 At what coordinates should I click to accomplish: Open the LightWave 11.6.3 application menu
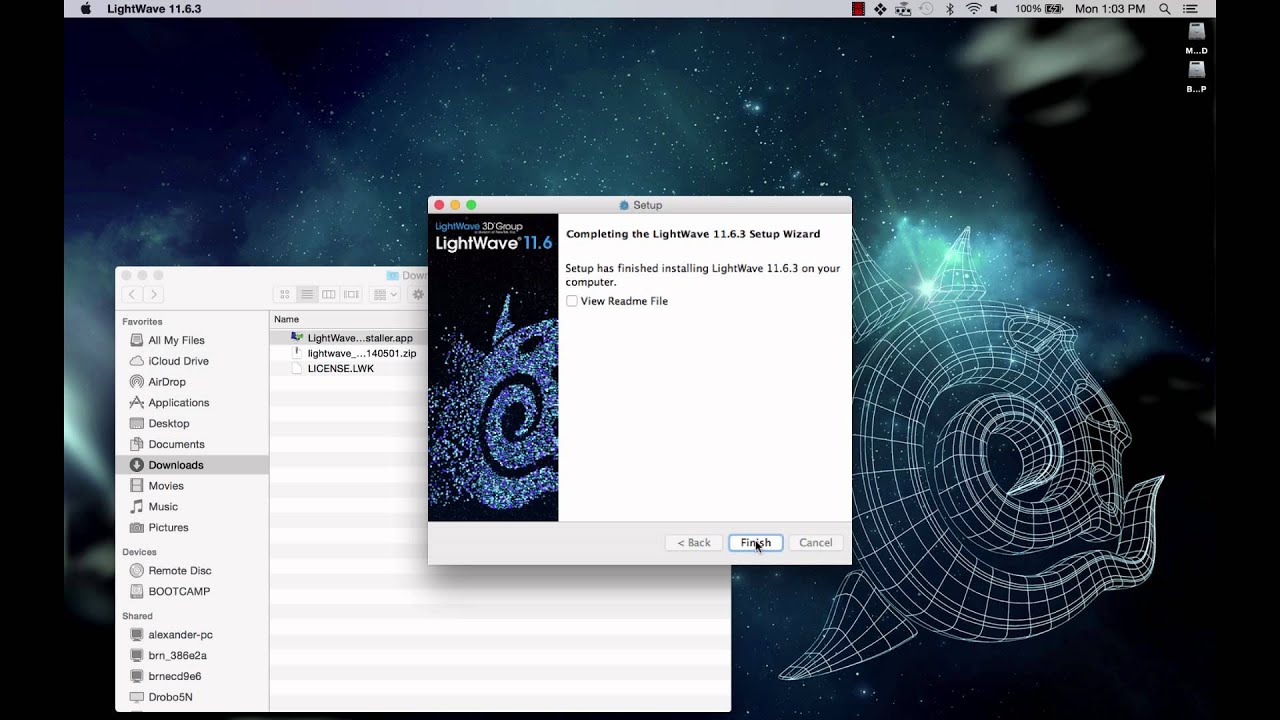[154, 9]
